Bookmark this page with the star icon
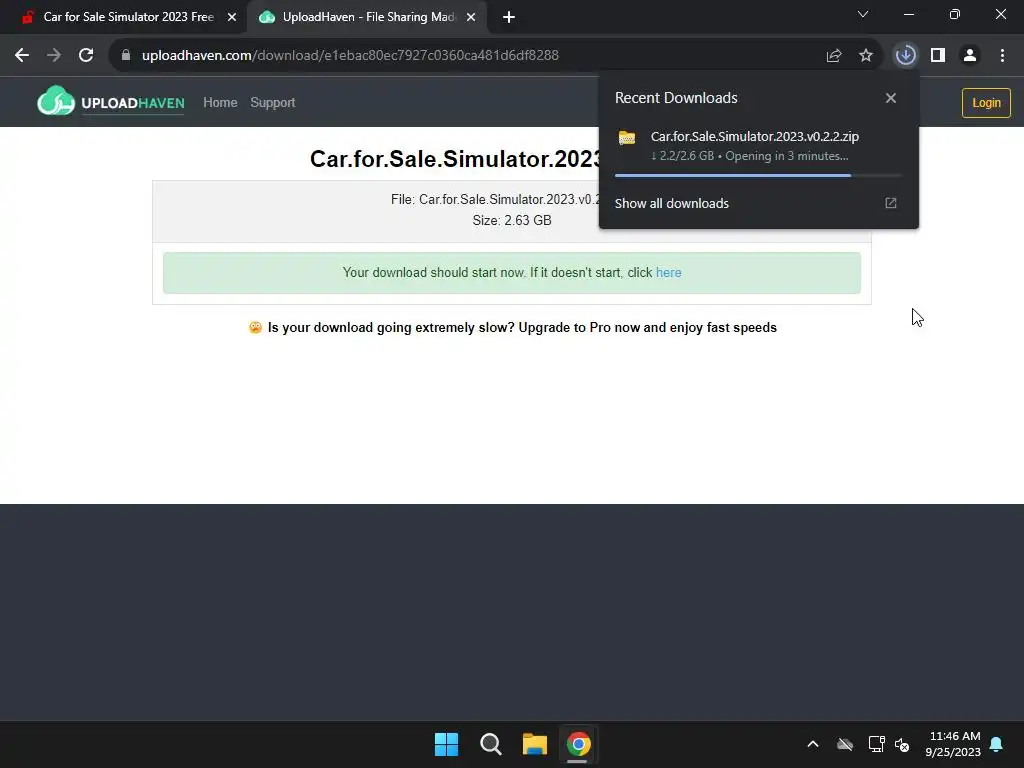 click(x=866, y=56)
